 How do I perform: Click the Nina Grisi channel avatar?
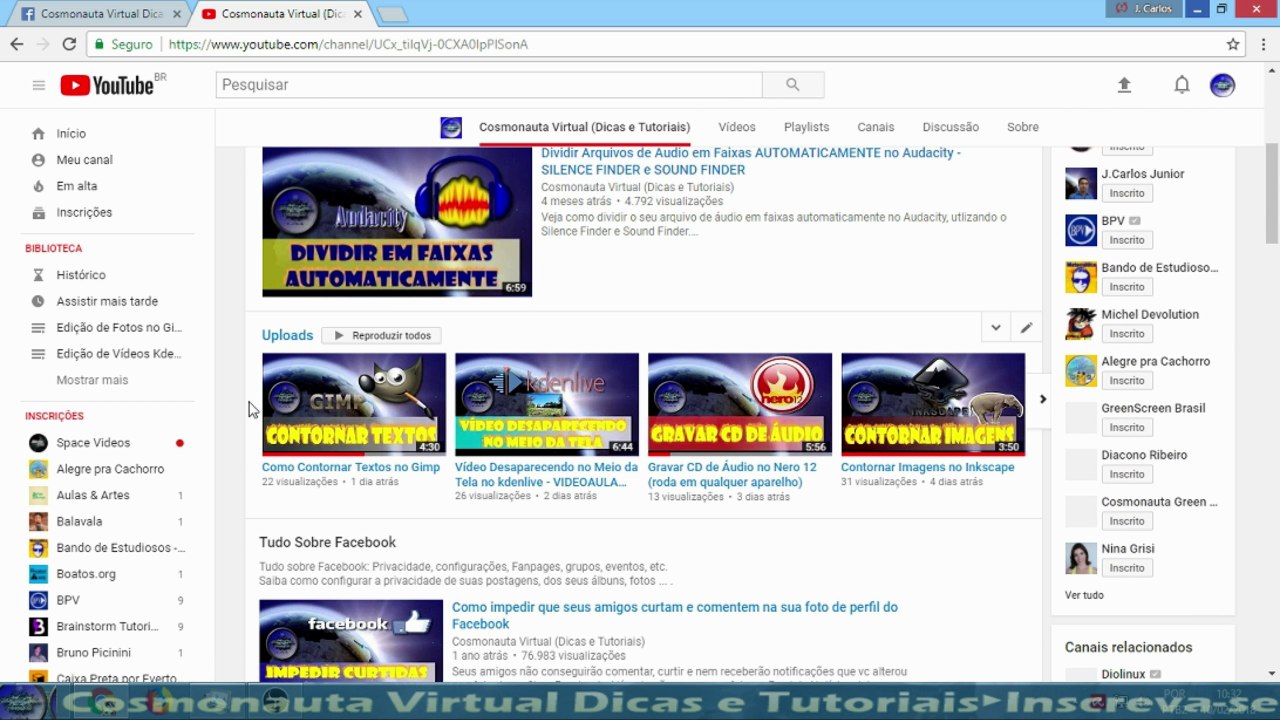[1081, 558]
